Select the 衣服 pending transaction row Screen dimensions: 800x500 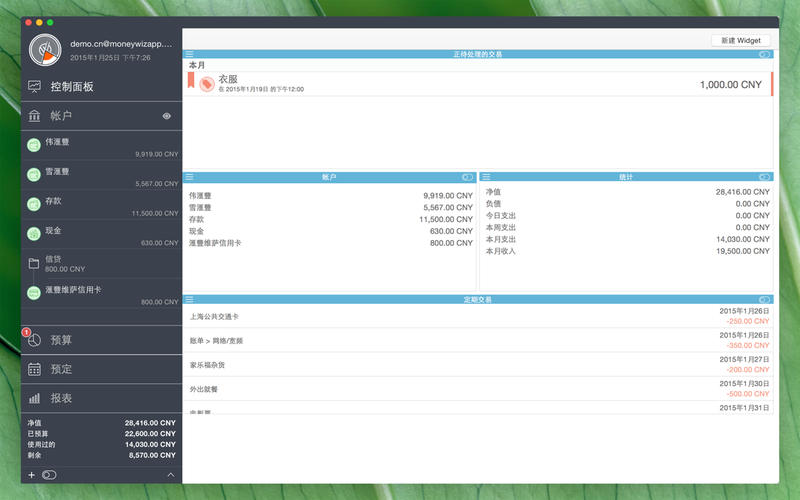(478, 85)
